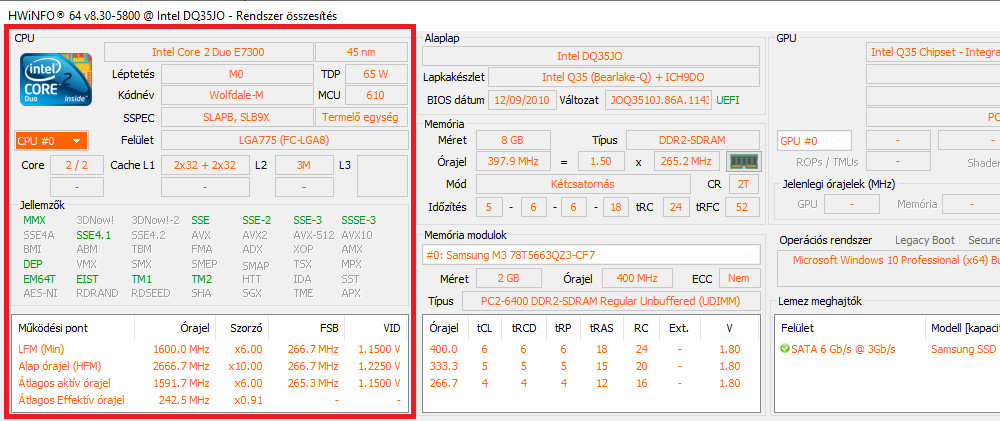Click the green SATA status check icon

(x=787, y=348)
